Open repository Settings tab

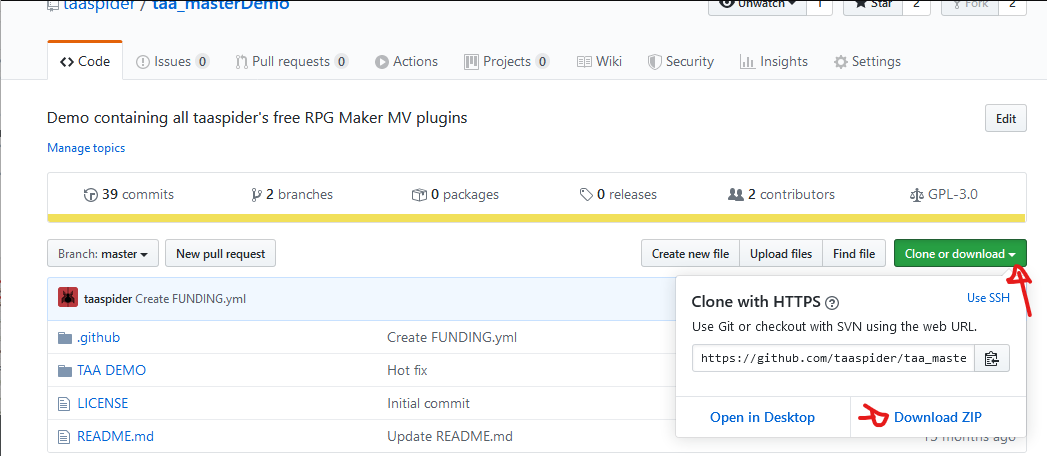[867, 61]
